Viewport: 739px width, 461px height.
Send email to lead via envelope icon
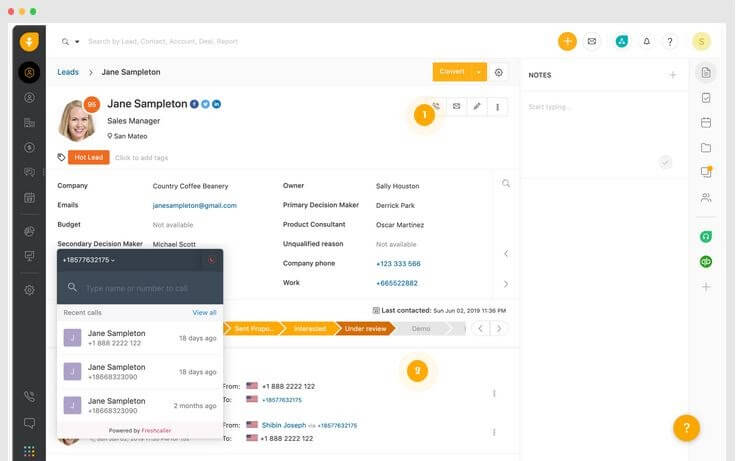click(x=456, y=107)
